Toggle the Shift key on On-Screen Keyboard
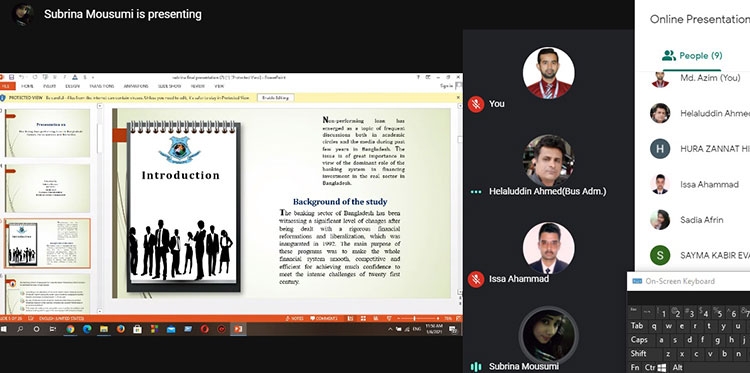Screen dimensions: 750x373 click(x=639, y=353)
